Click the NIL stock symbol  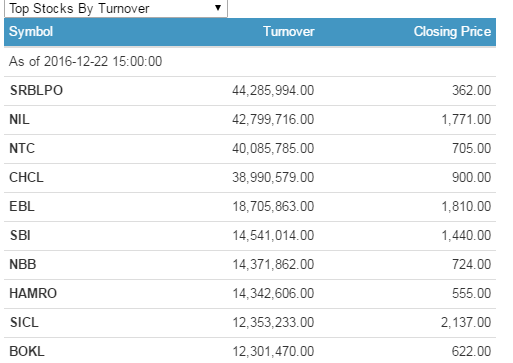pos(19,119)
